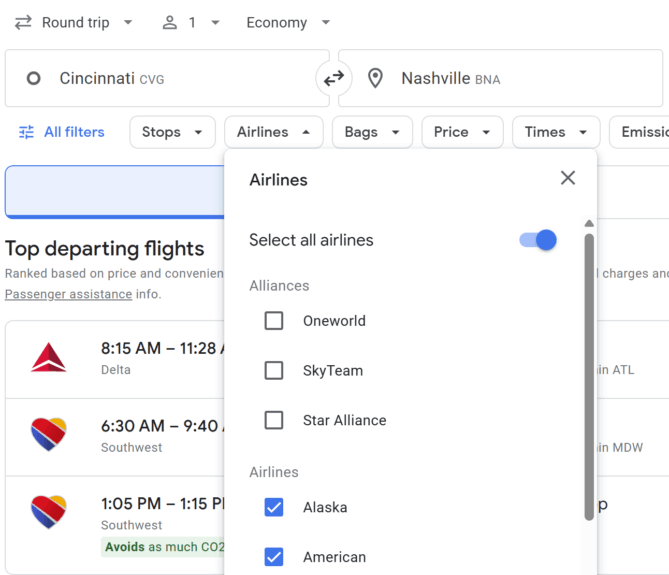The image size is (669, 575).
Task: Select the 6:30 AM Southwest flight
Action: click(x=115, y=437)
